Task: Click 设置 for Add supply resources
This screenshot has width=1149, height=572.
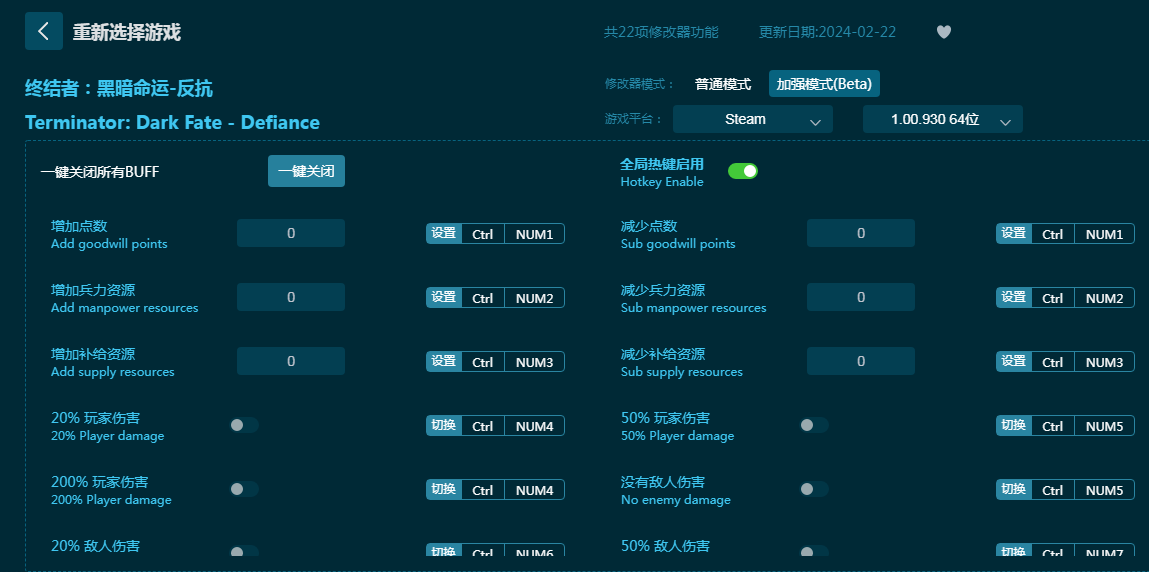Action: tap(444, 362)
